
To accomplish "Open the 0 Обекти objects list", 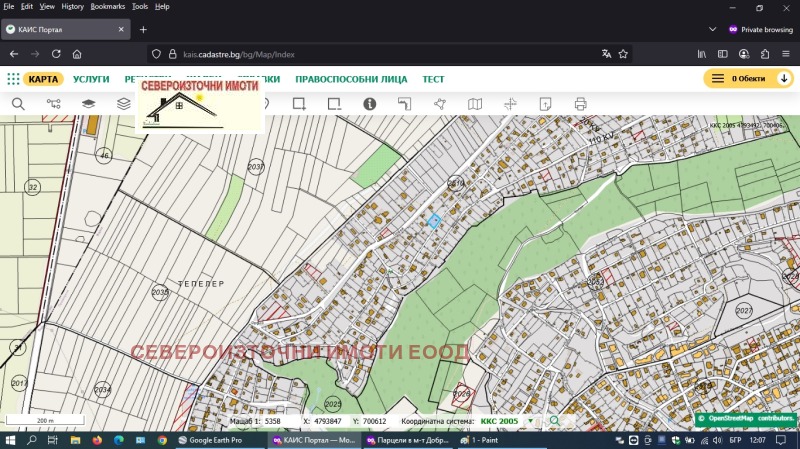I will (x=748, y=79).
